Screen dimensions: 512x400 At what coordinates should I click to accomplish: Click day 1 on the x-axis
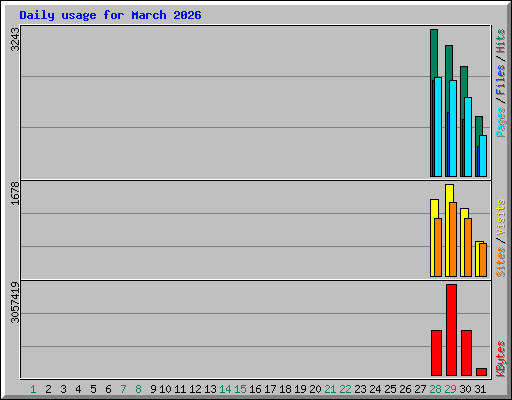click(x=33, y=389)
